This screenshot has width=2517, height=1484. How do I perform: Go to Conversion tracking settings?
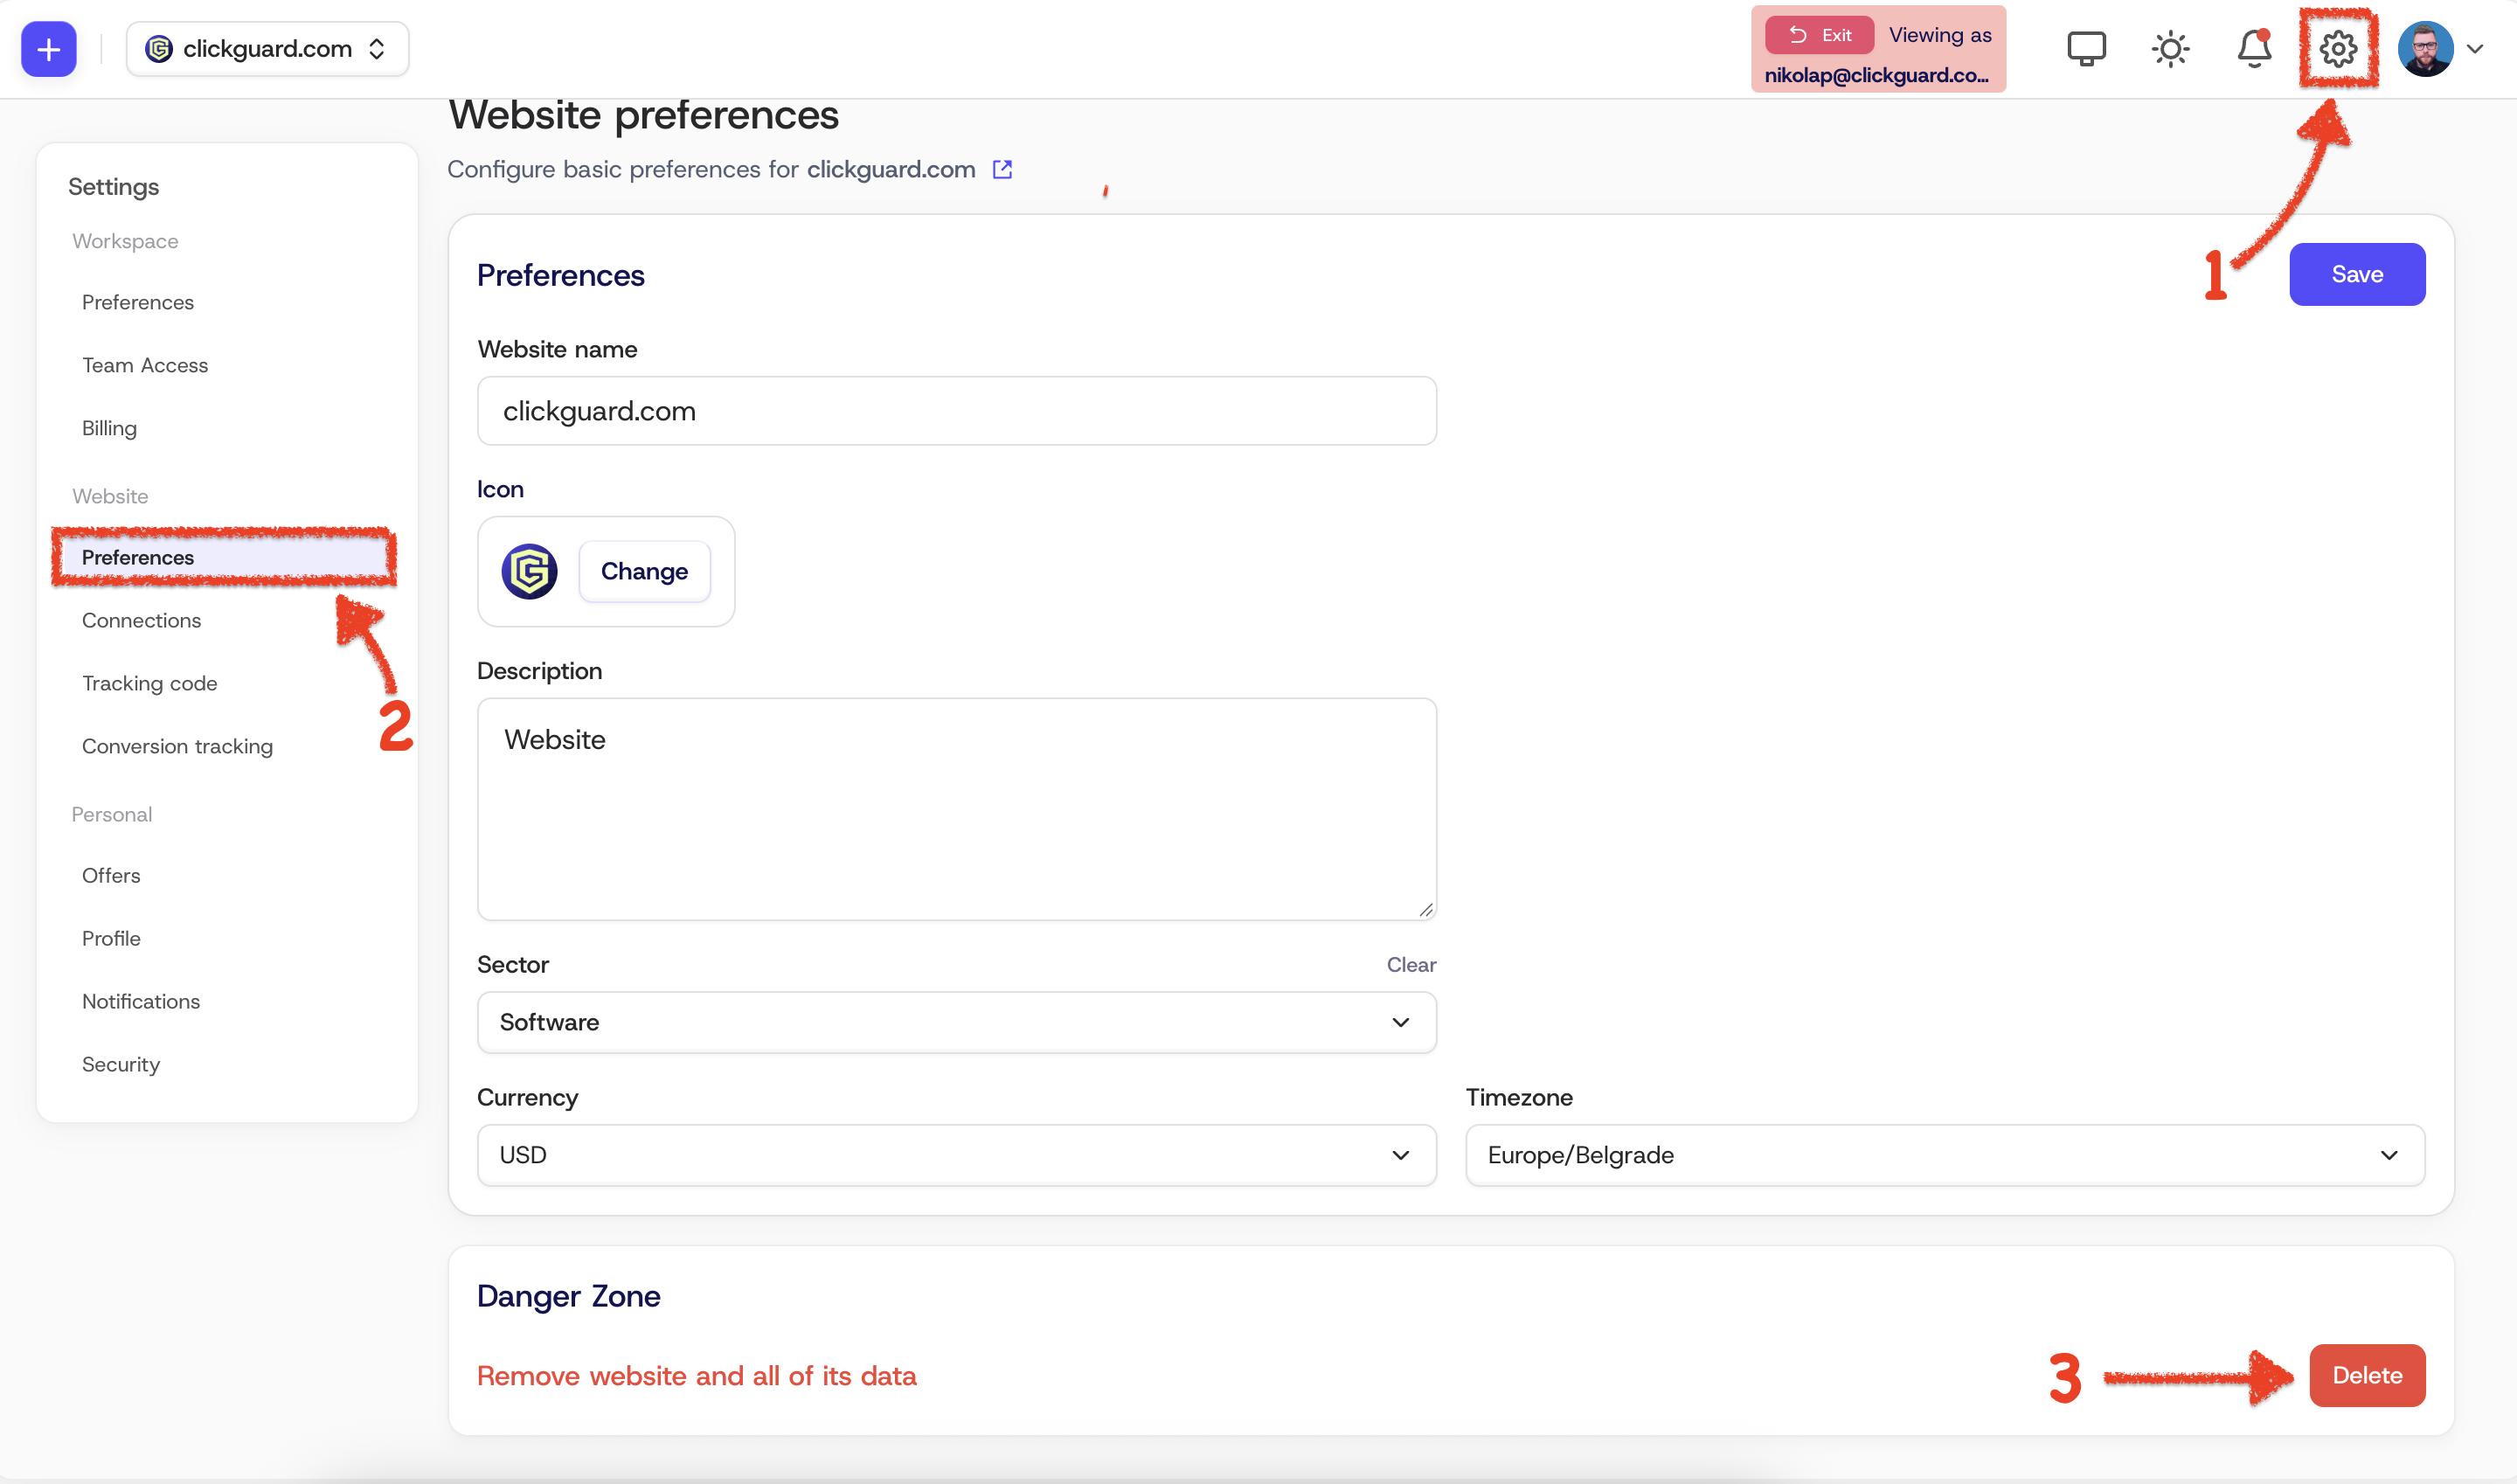pyautogui.click(x=177, y=746)
